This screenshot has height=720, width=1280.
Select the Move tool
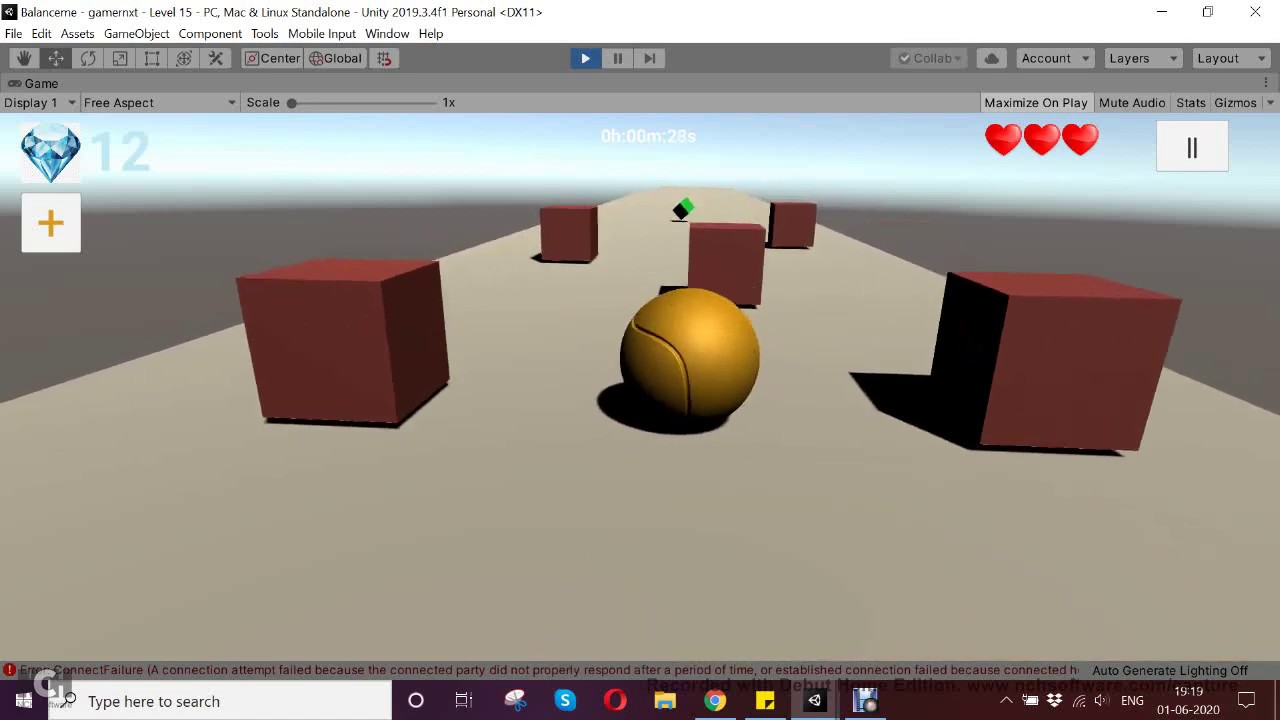coord(56,58)
